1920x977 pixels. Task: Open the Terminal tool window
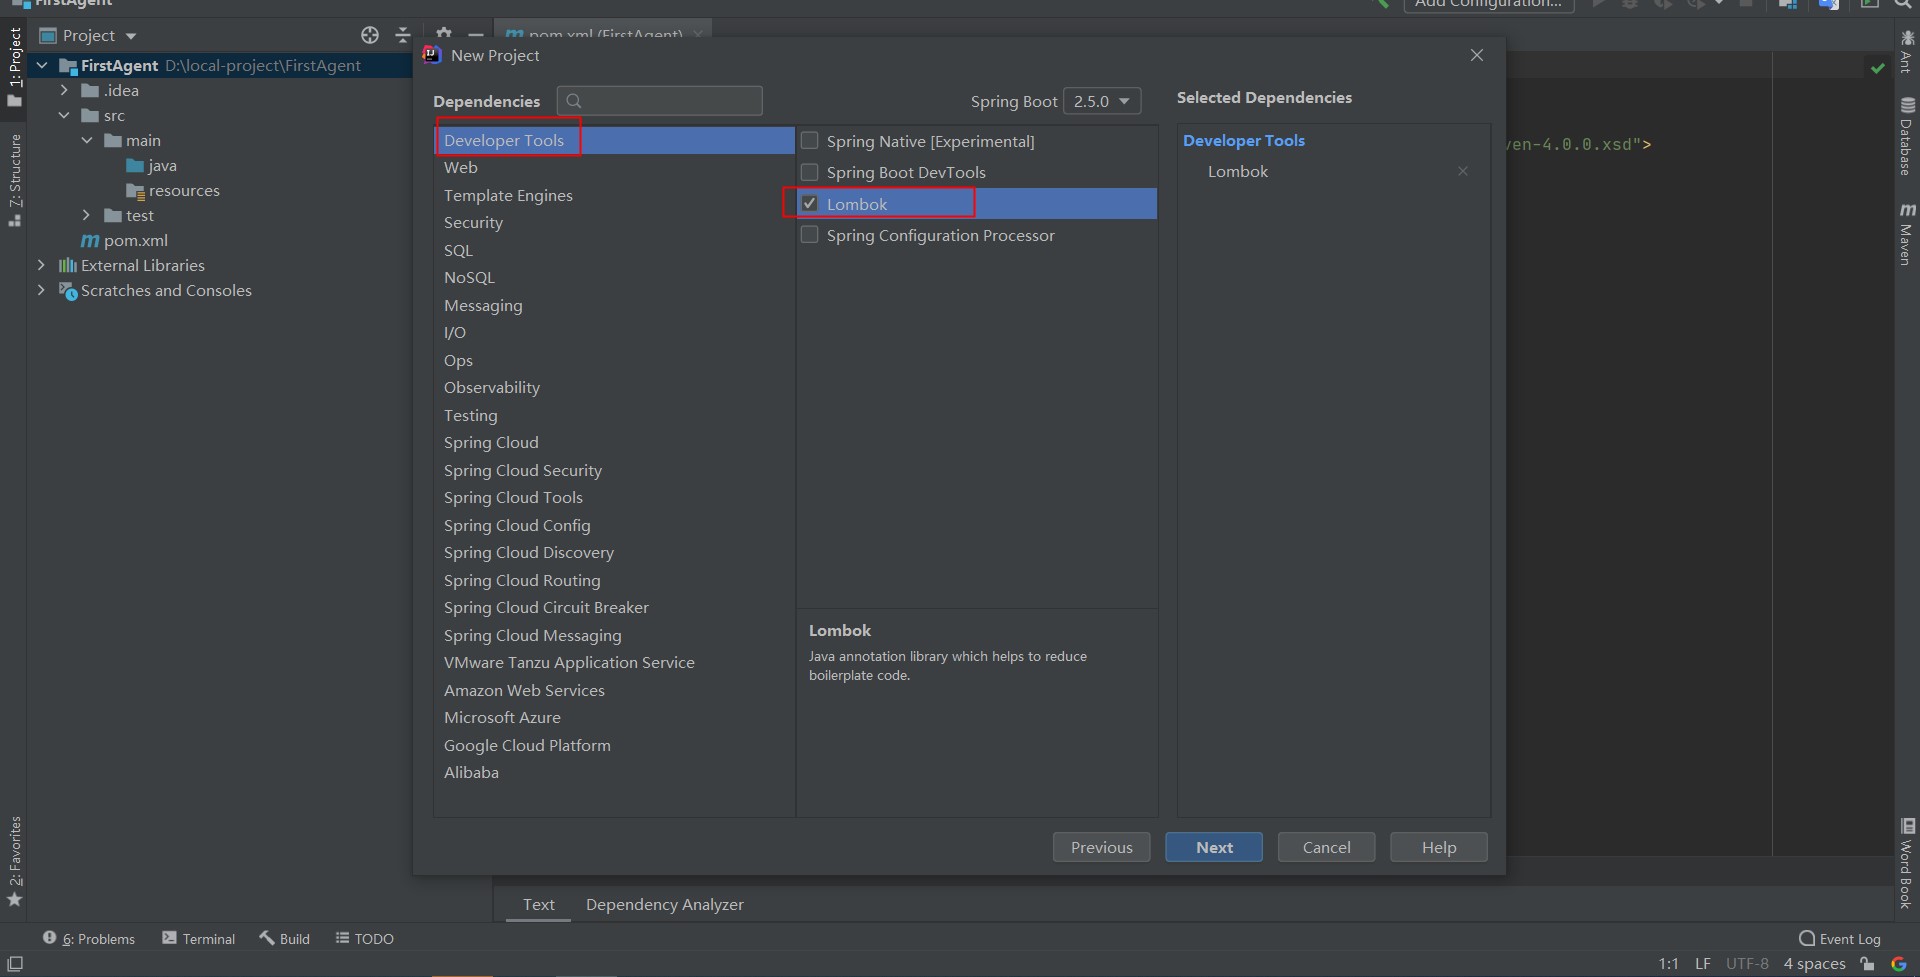(x=199, y=939)
